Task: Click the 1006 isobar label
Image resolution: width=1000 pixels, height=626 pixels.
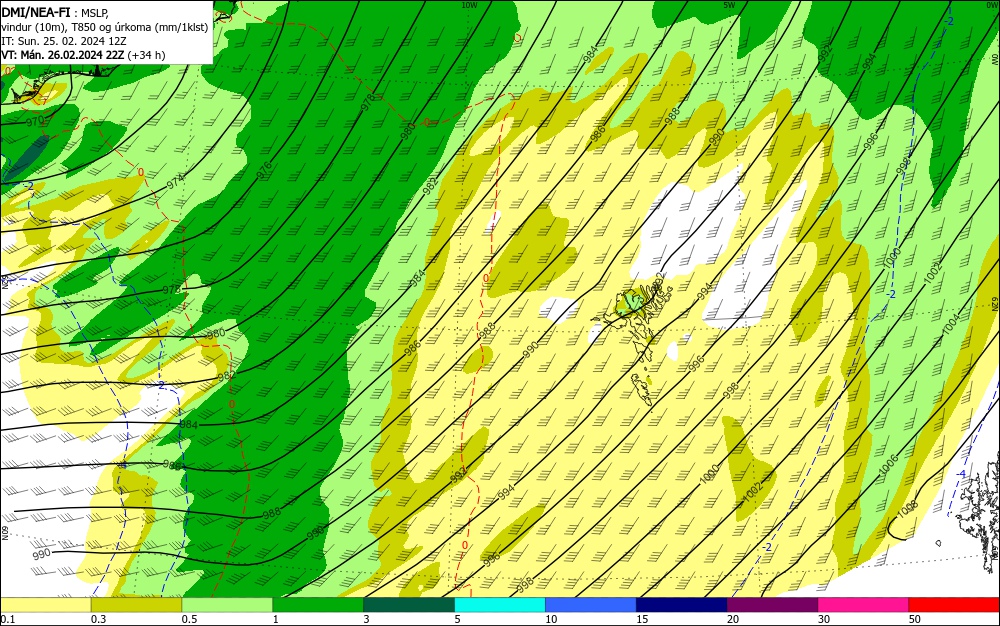Action: coord(888,465)
